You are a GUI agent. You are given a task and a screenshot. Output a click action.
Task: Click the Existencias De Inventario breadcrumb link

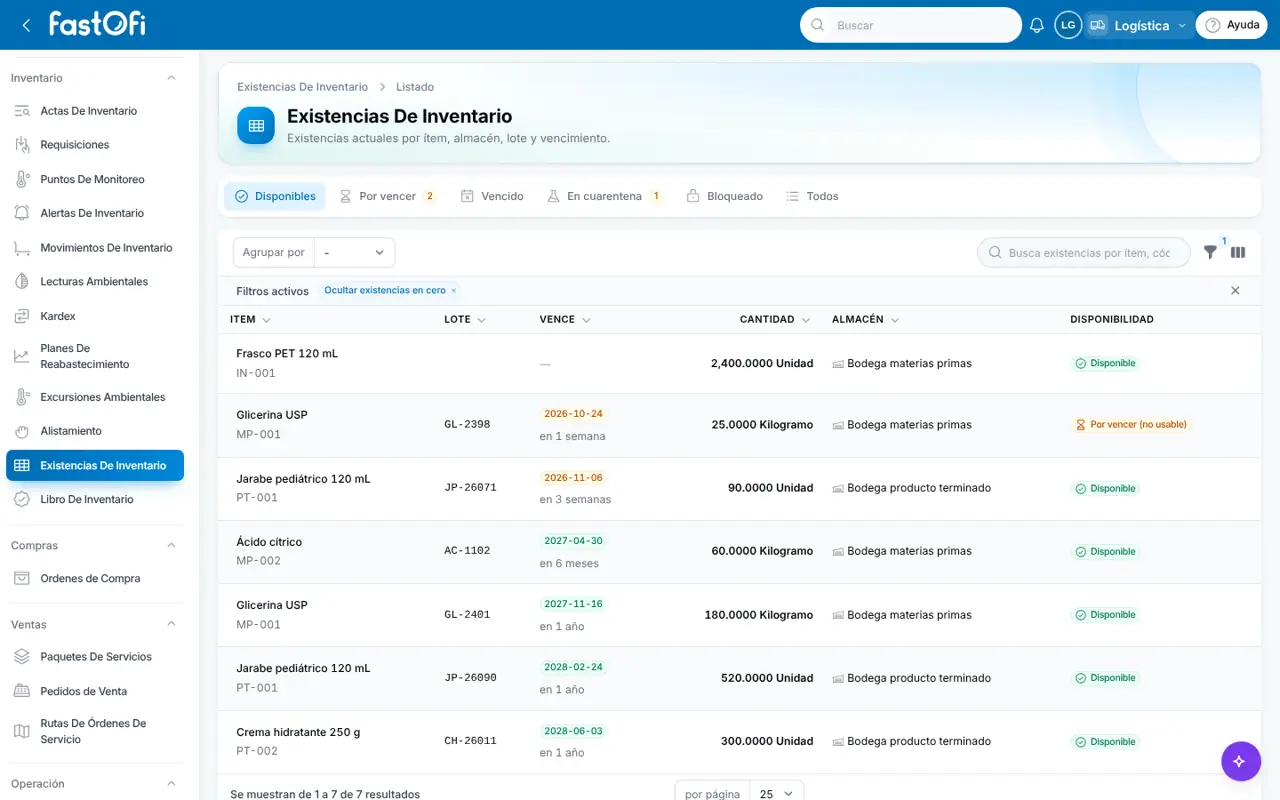click(x=302, y=87)
